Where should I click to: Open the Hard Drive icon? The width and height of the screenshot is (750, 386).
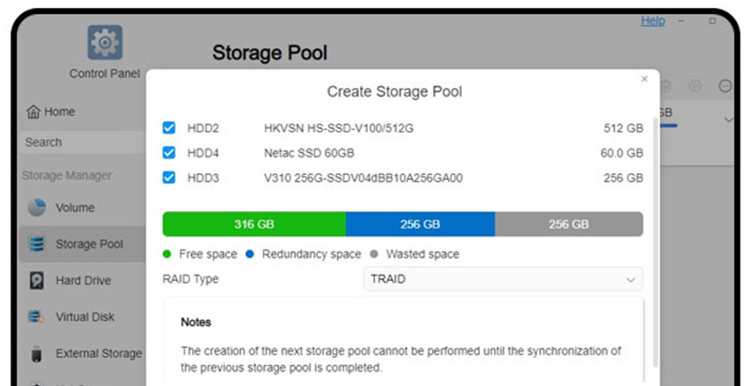(37, 280)
